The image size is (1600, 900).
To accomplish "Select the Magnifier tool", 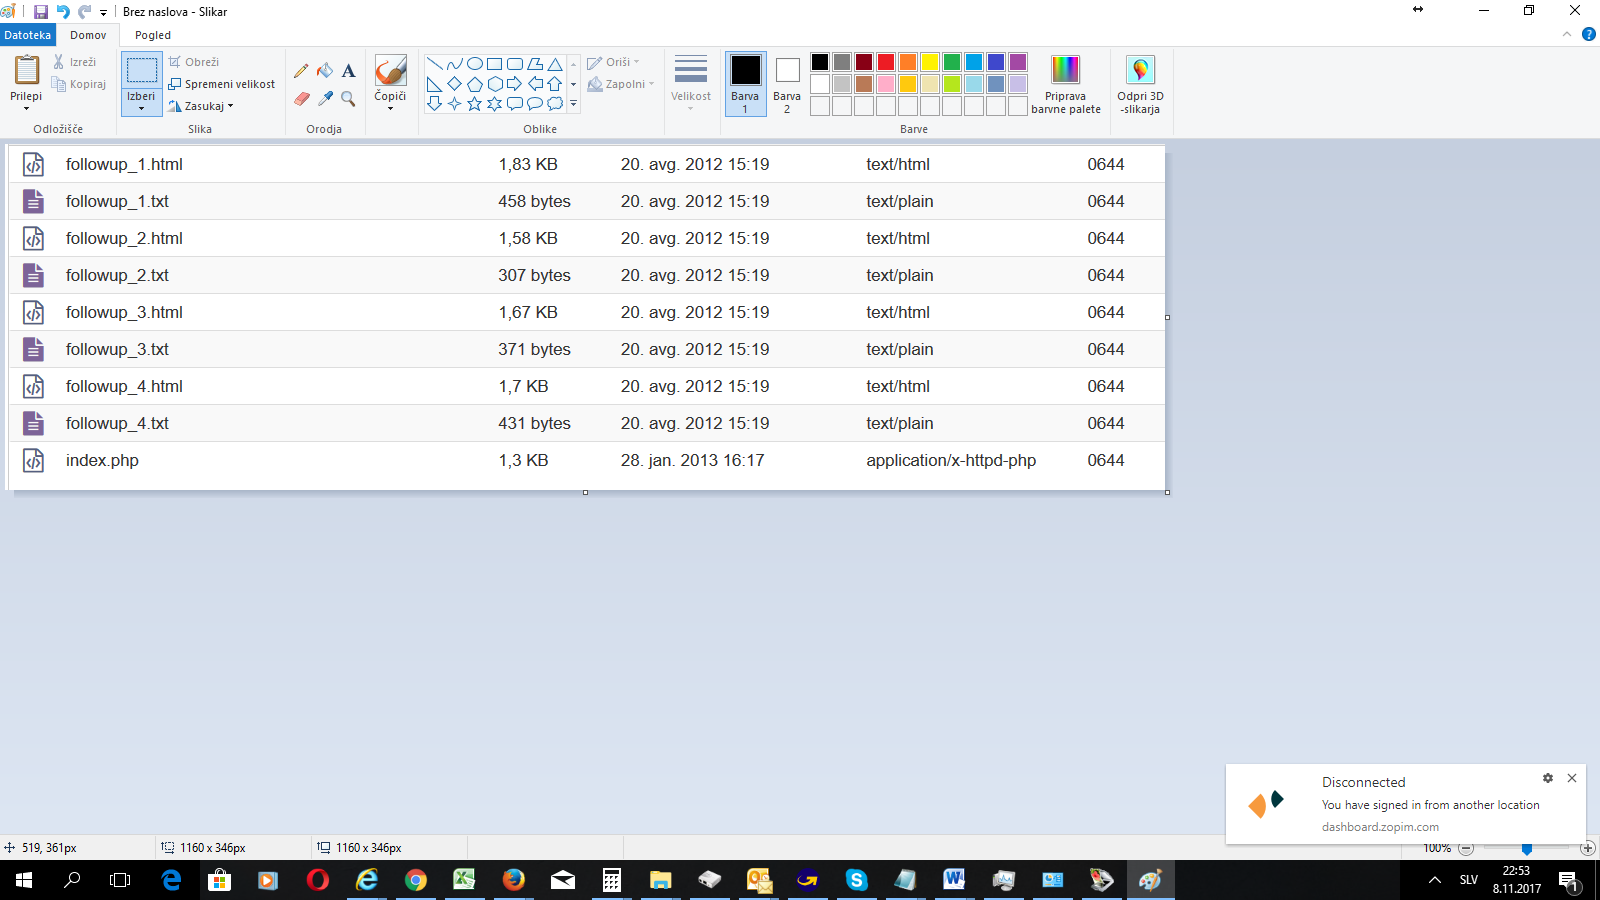I will (348, 98).
